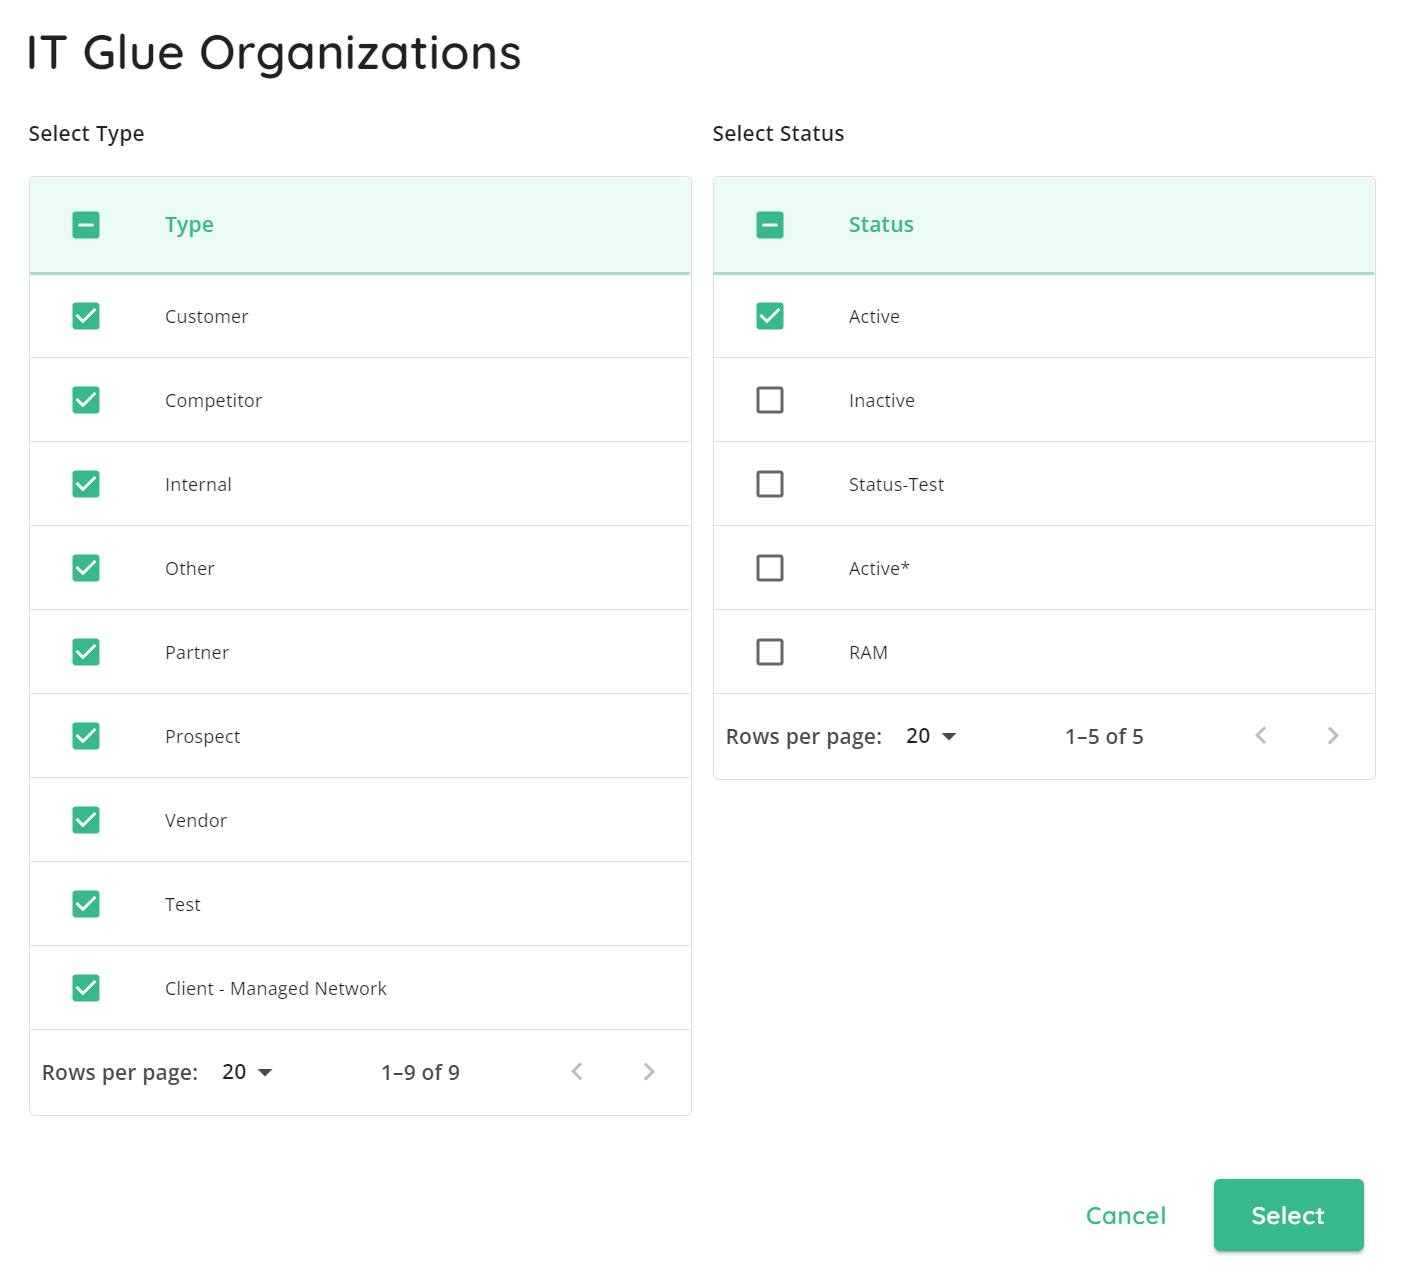Click the Select button

(x=1288, y=1215)
